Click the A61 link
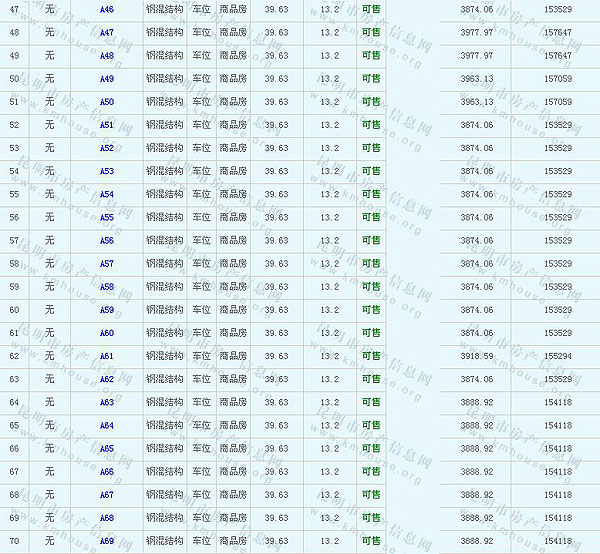The image size is (600, 554). click(107, 356)
